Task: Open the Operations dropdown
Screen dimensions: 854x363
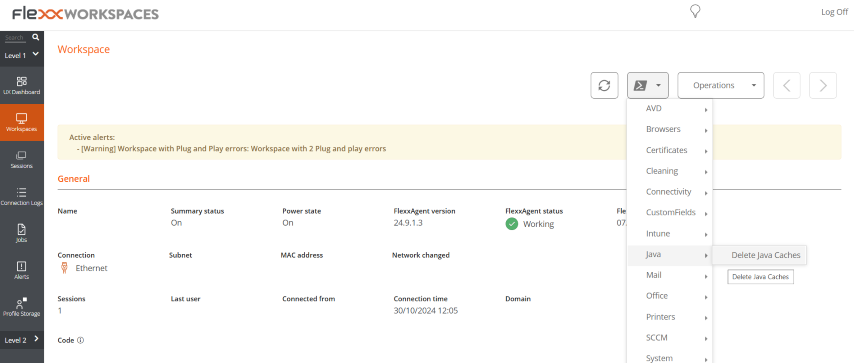Action: point(721,86)
